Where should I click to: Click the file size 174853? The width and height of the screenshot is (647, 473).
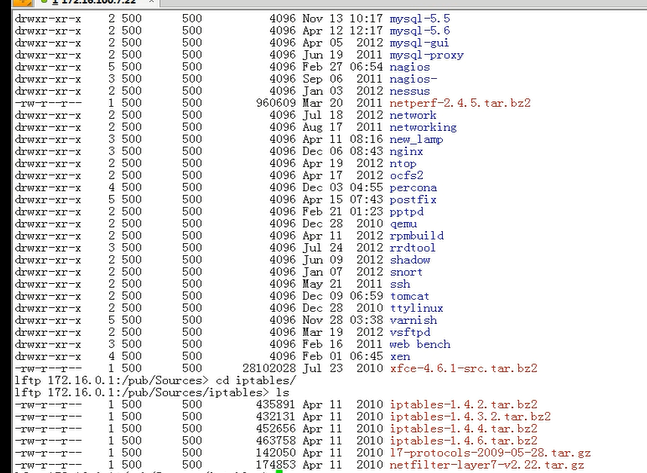(276, 464)
